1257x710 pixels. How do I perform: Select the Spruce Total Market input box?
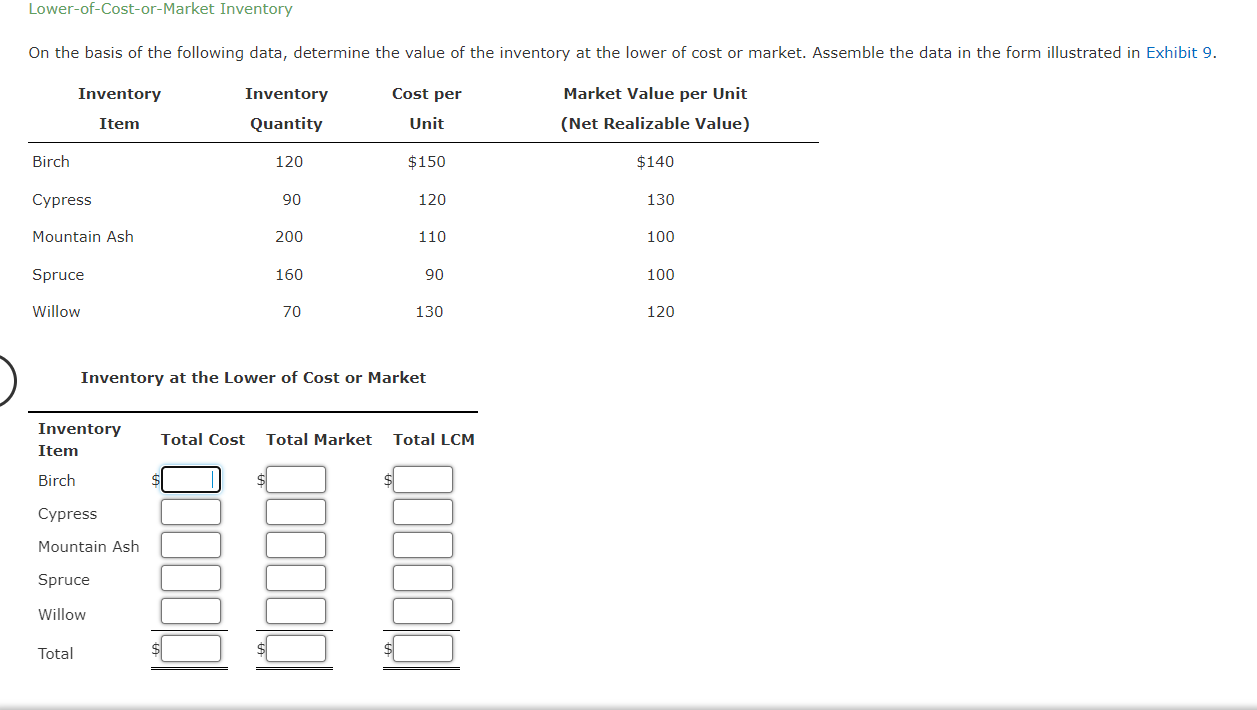tap(295, 577)
